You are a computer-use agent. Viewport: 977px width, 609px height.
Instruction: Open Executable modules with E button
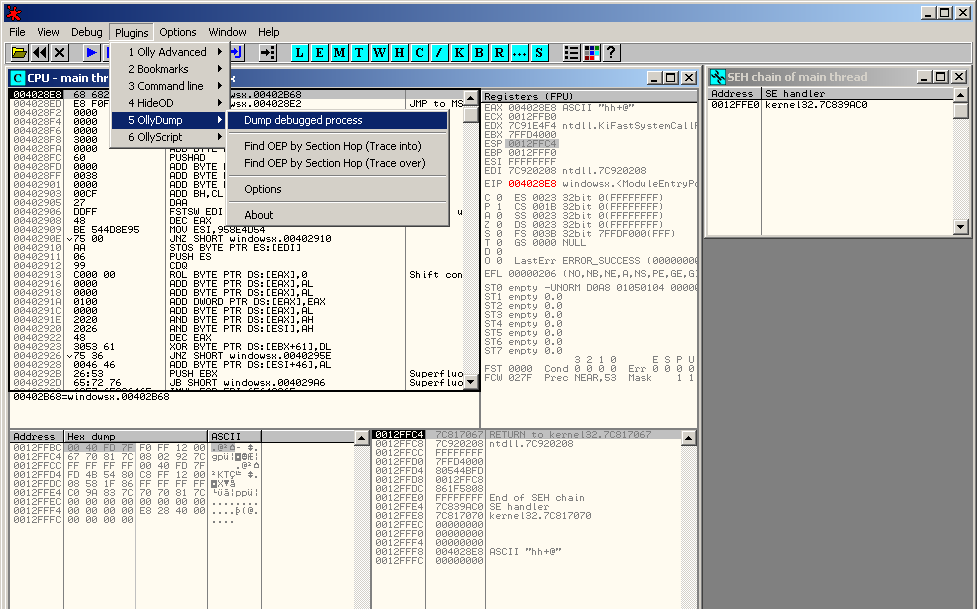click(320, 52)
